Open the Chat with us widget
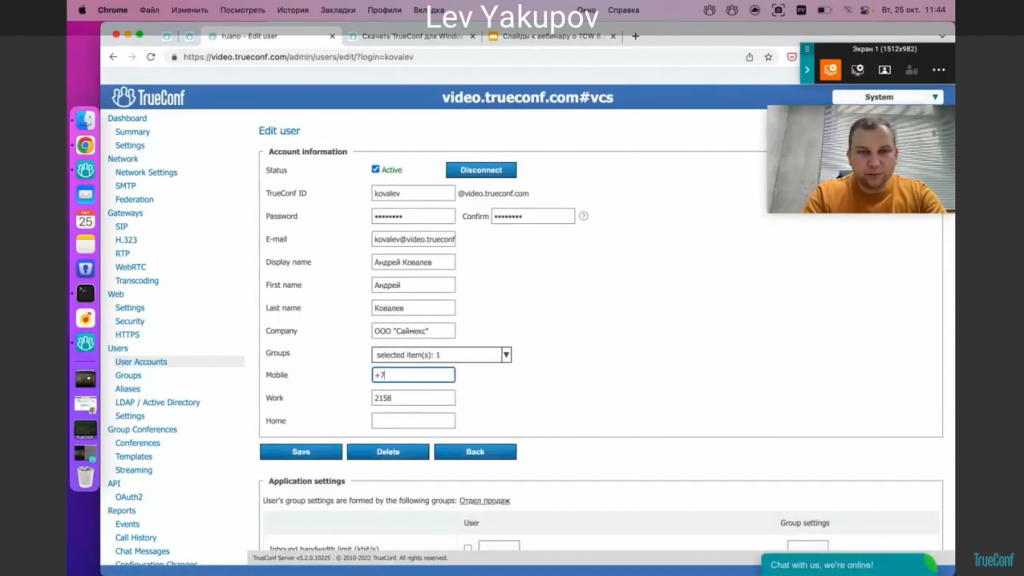This screenshot has width=1024, height=576. (x=848, y=565)
